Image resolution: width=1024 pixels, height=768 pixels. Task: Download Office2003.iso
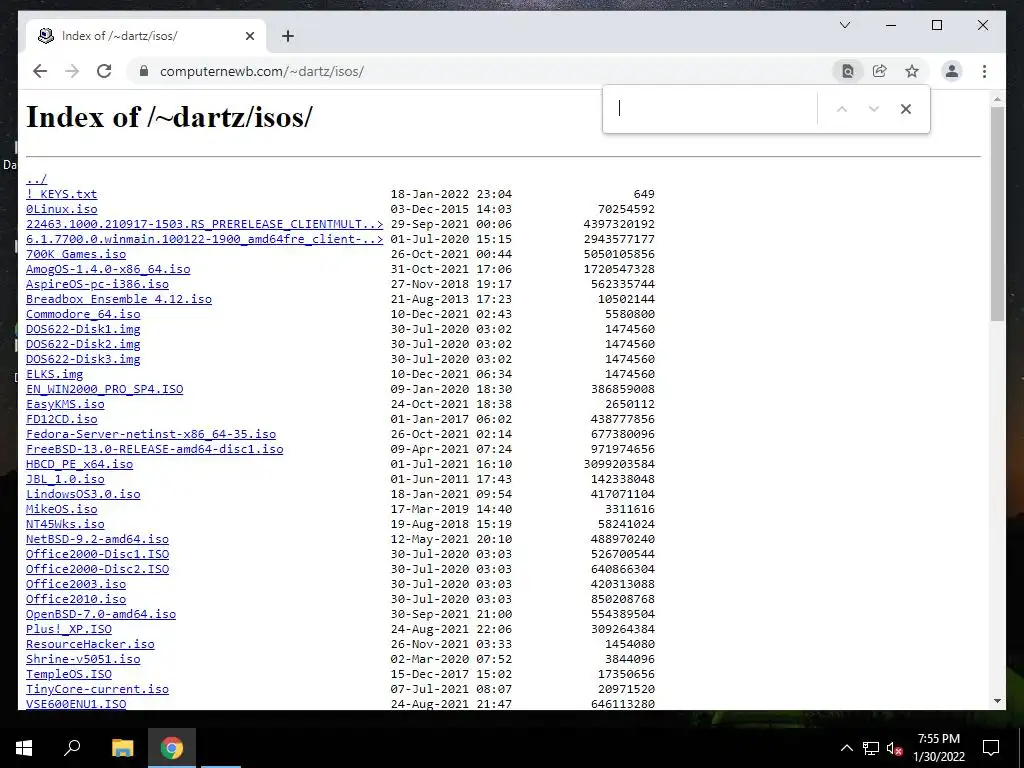point(76,584)
